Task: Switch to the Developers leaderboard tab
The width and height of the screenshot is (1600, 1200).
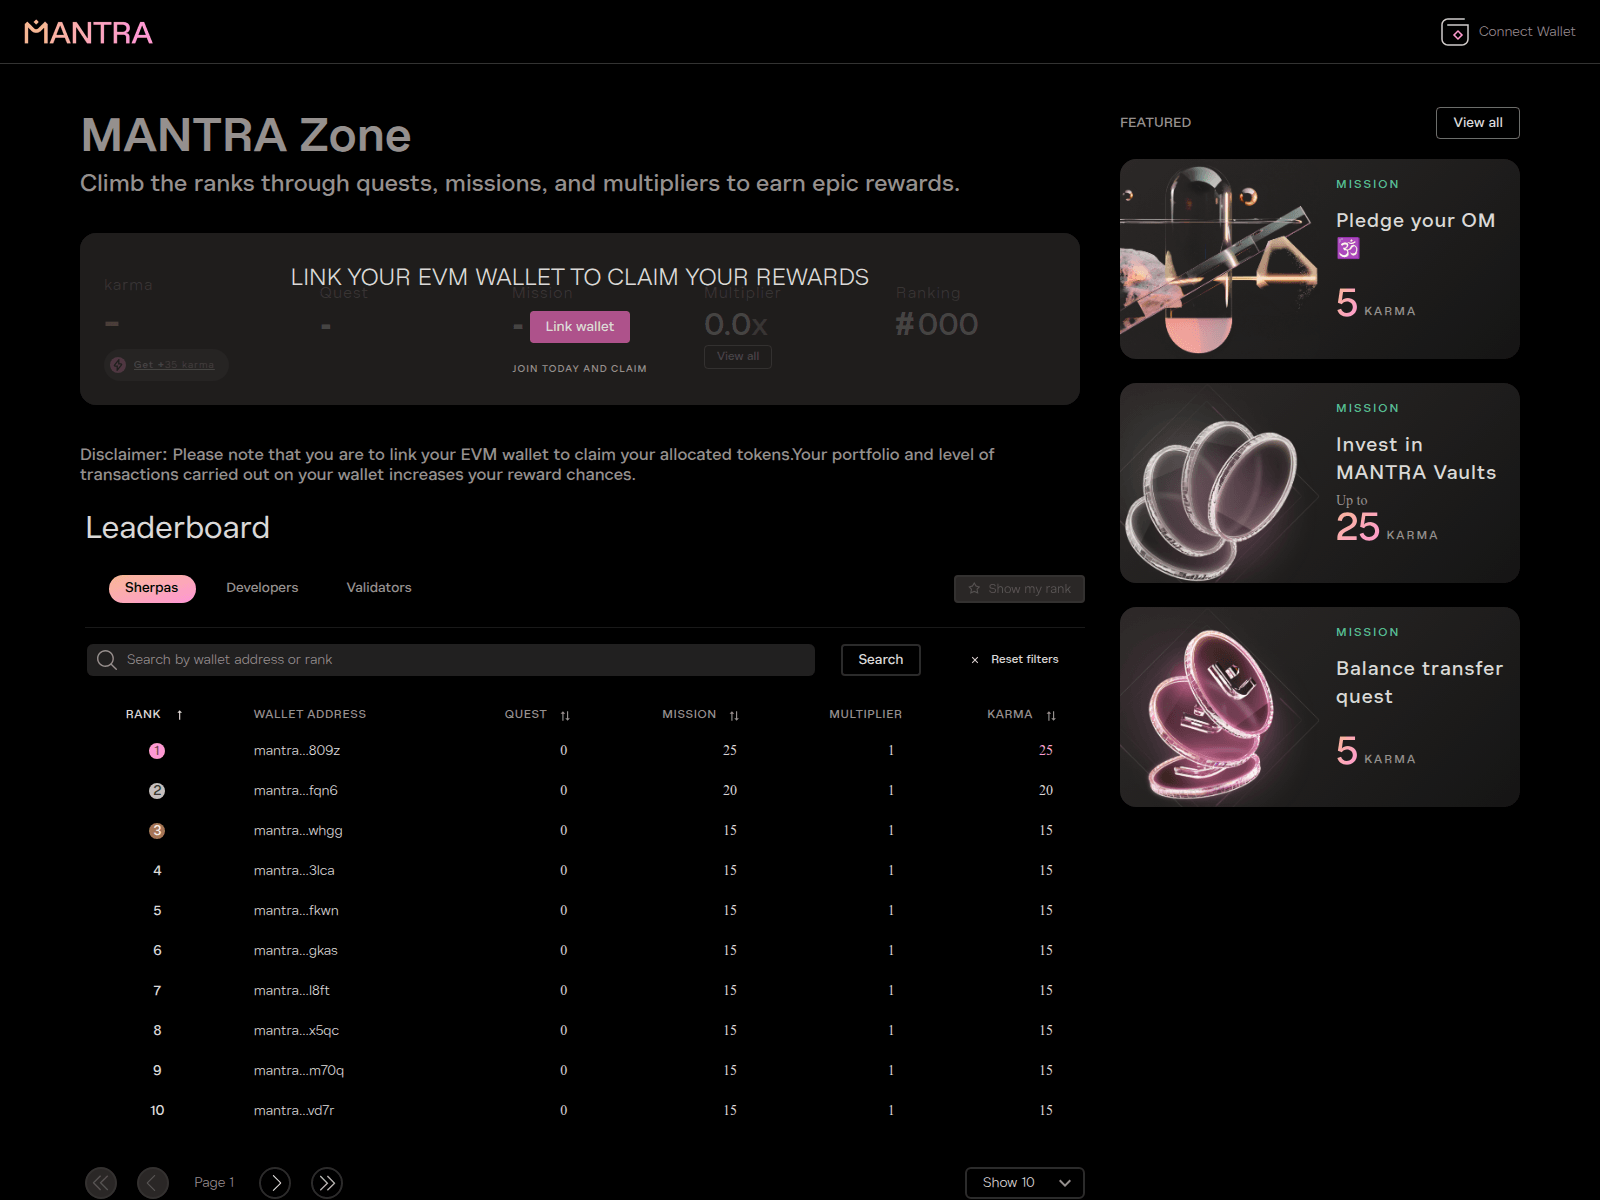Action: coord(262,588)
